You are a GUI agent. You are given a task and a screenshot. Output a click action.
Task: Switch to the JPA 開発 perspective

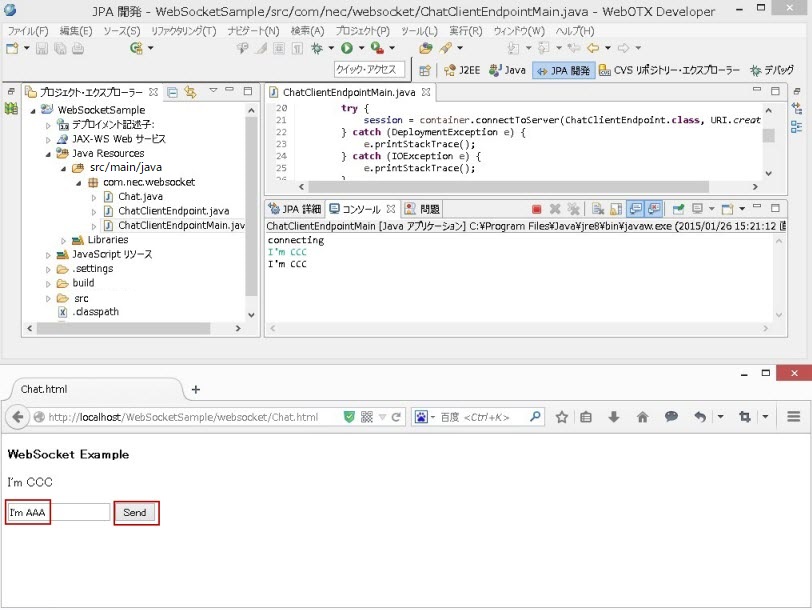pyautogui.click(x=563, y=70)
